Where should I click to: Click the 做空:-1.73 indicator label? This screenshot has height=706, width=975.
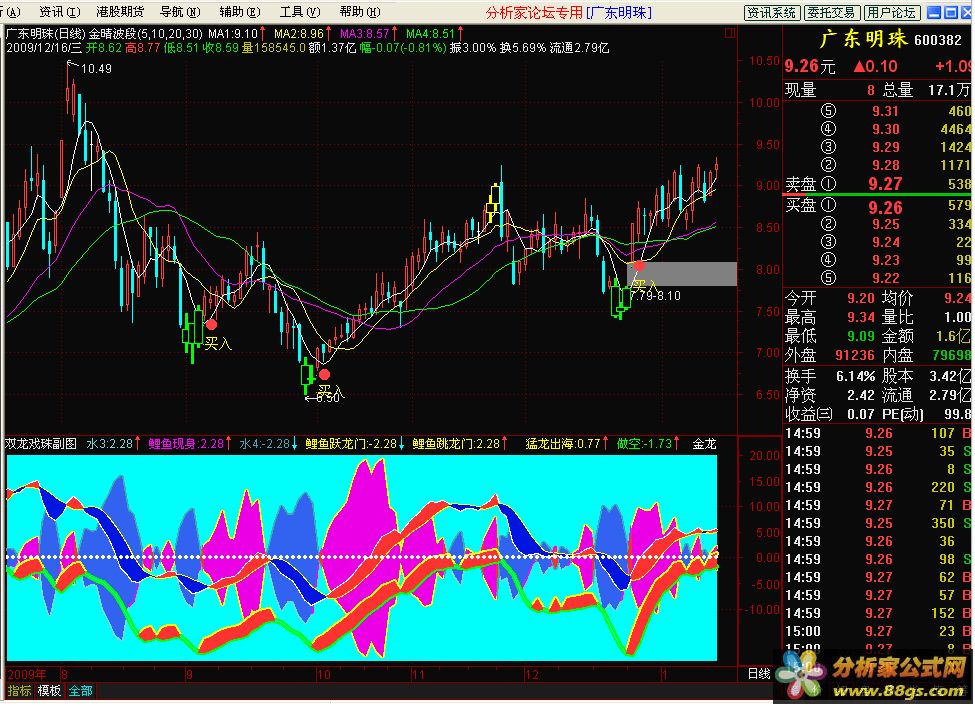(x=648, y=444)
